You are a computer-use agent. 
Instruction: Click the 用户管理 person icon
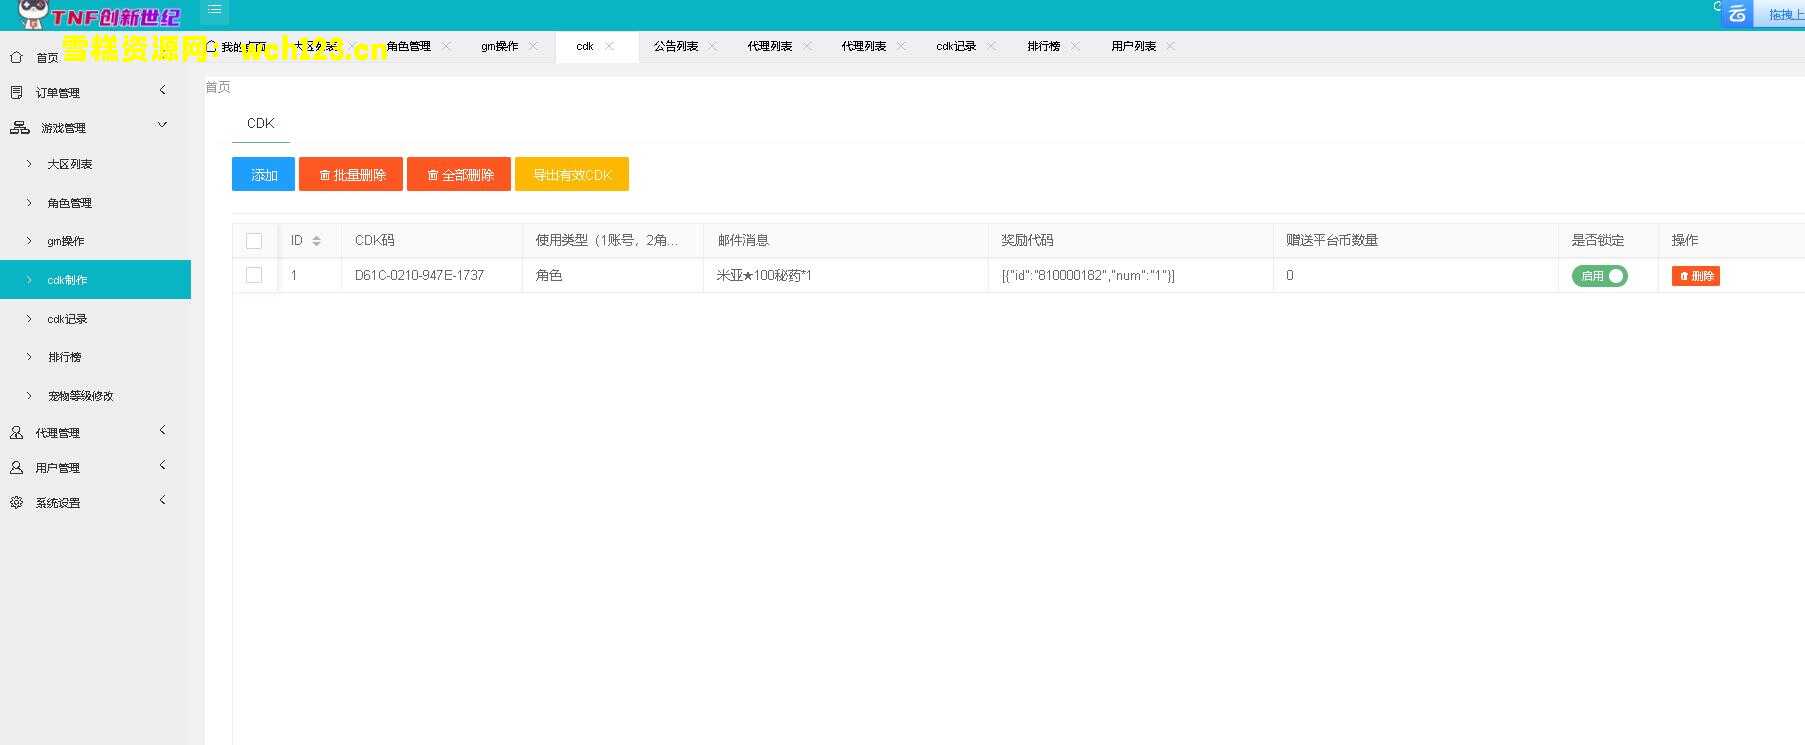point(16,467)
